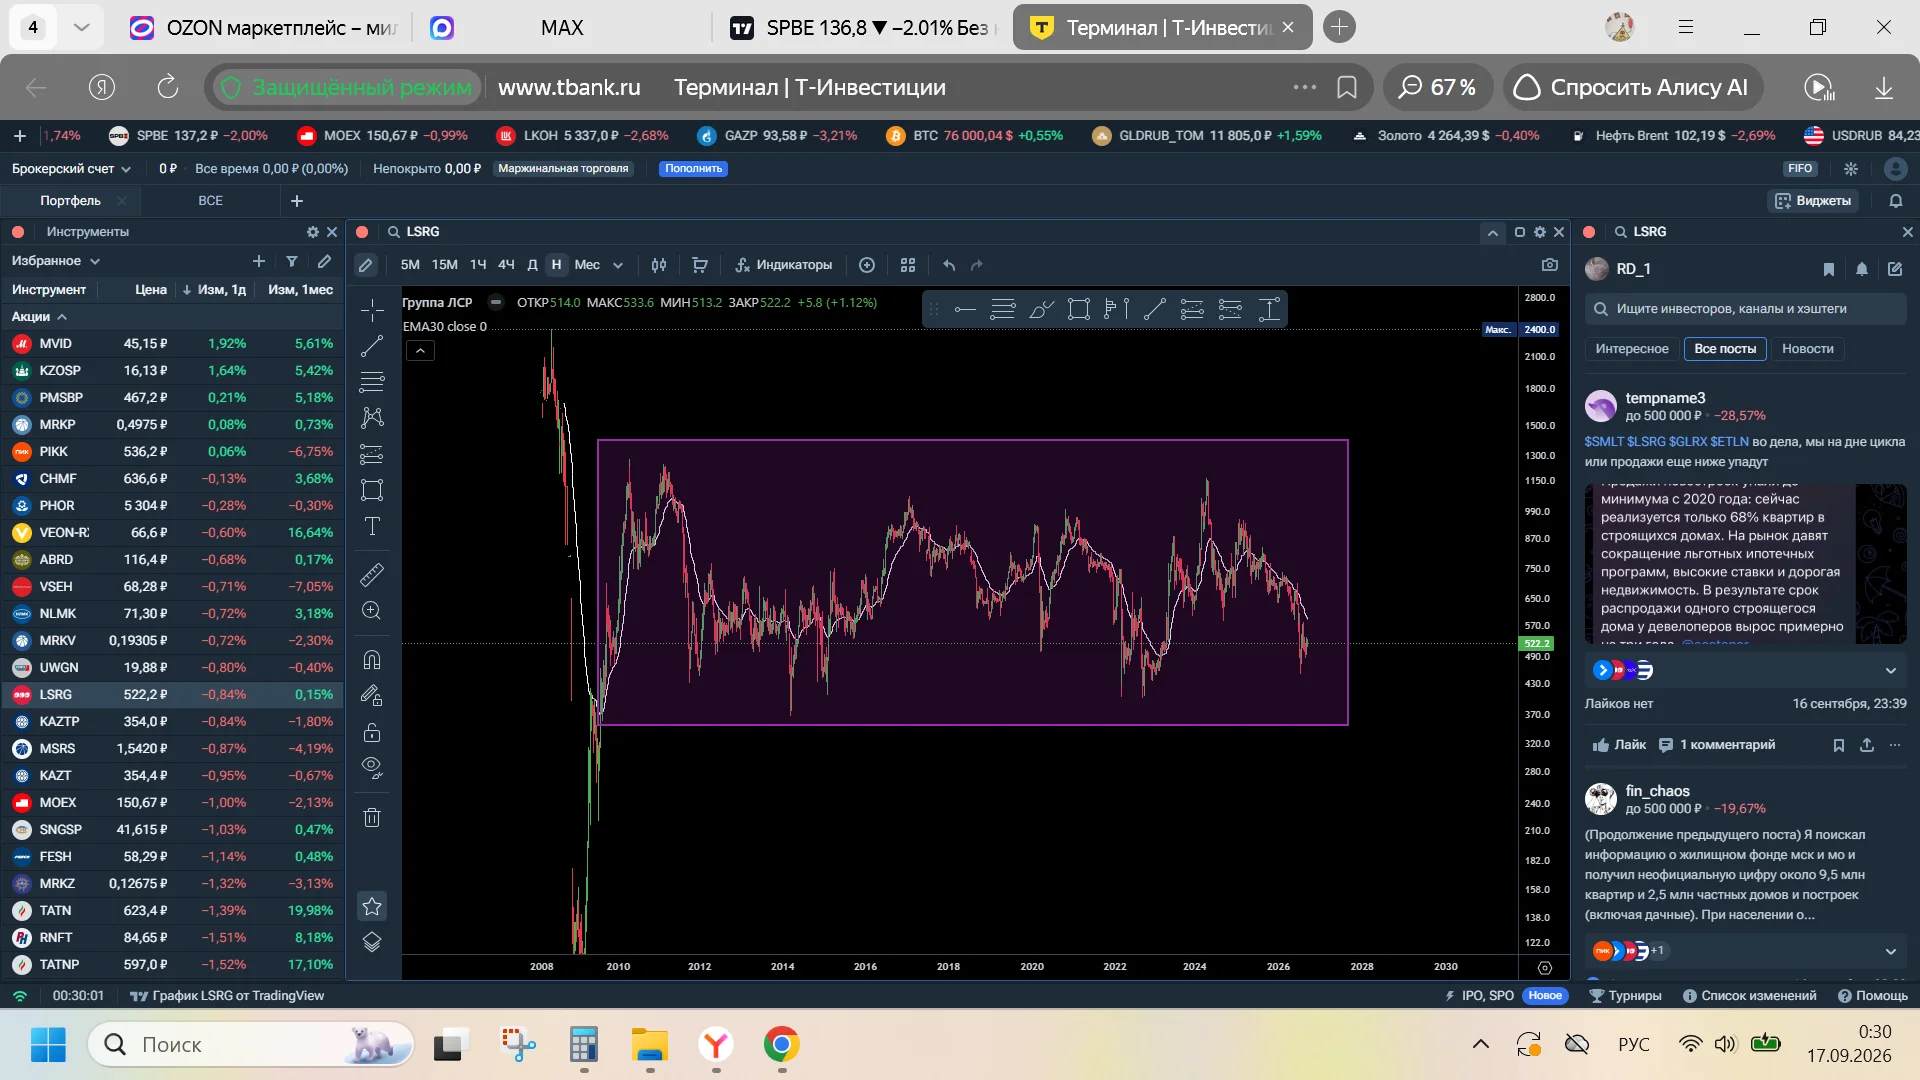
Task: Open favorite drawing tools star
Action: [372, 906]
